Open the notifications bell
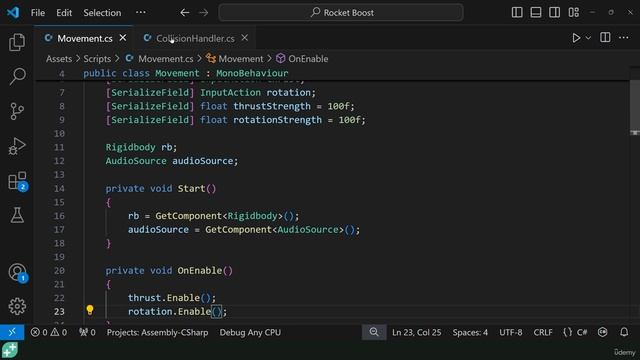 624,332
